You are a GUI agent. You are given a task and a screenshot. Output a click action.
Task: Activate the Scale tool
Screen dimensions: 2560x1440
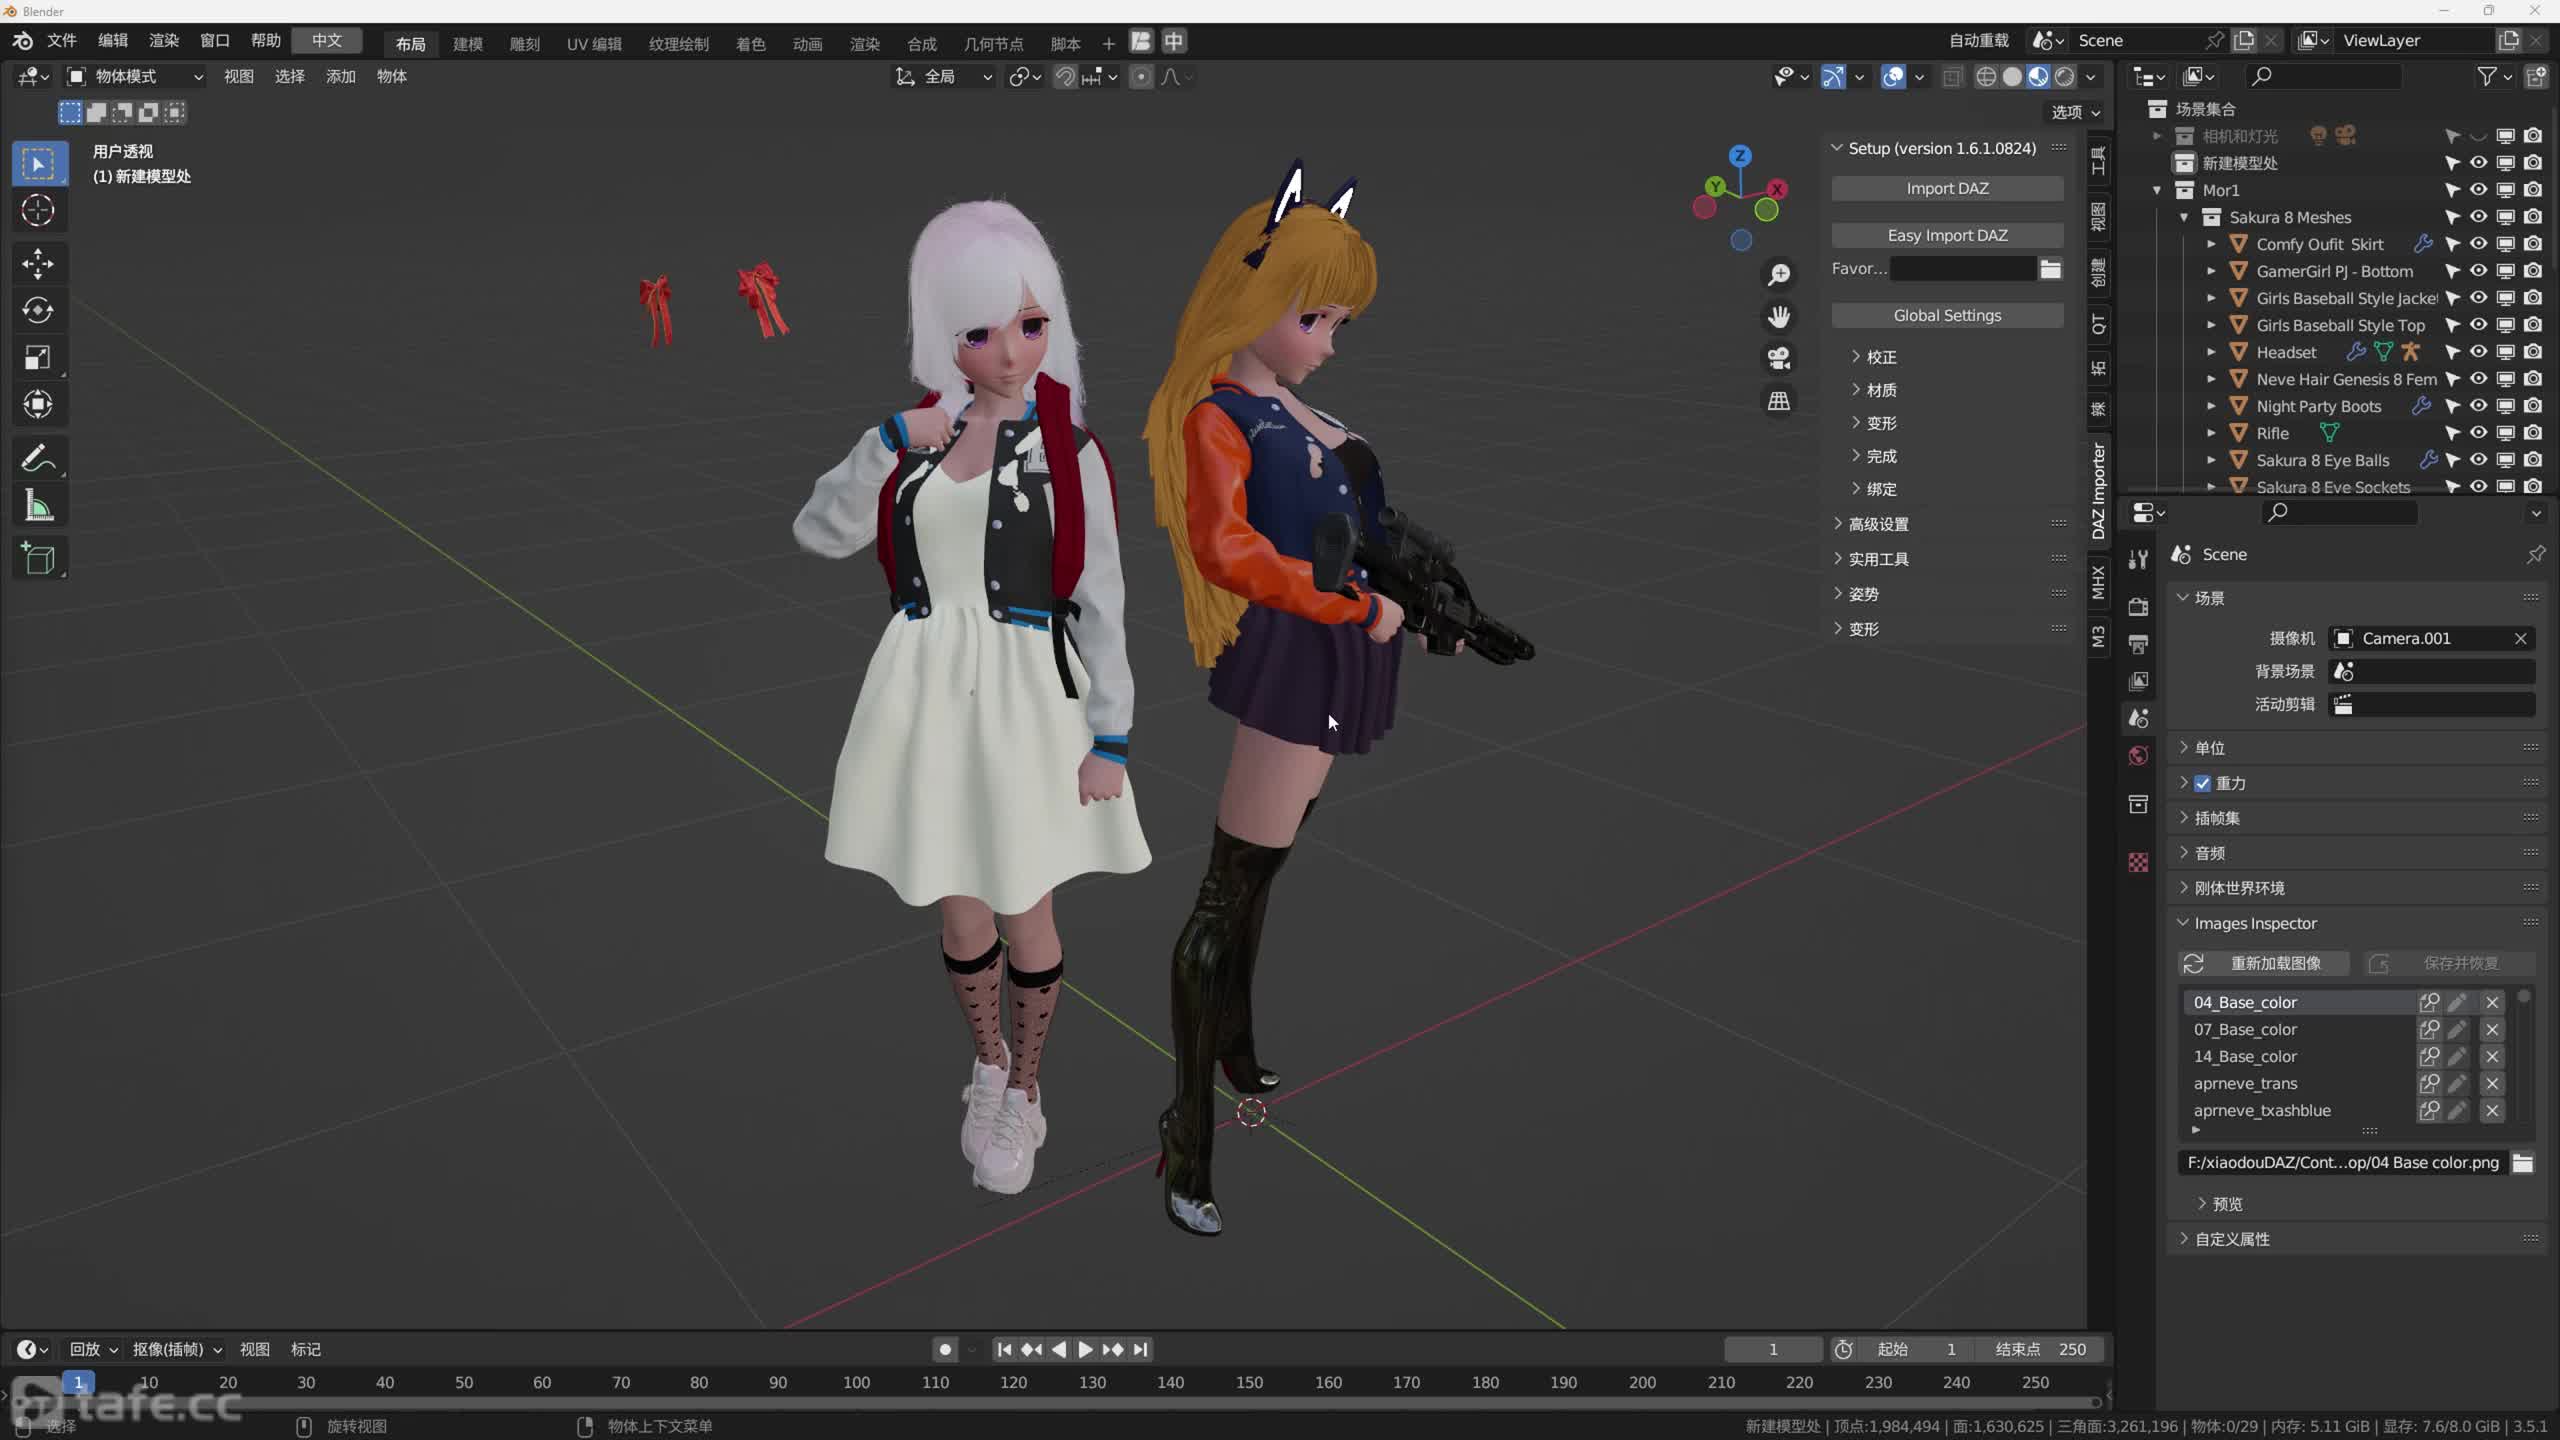(38, 358)
